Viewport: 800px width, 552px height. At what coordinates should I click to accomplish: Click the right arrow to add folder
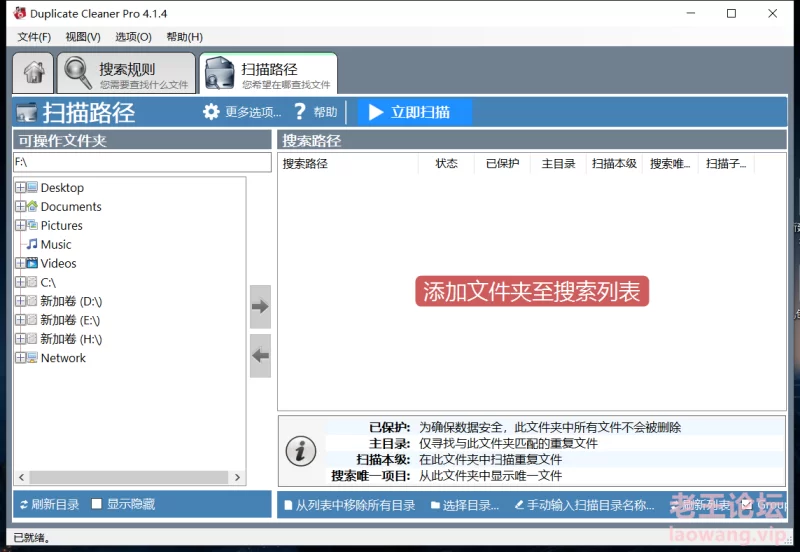(260, 307)
